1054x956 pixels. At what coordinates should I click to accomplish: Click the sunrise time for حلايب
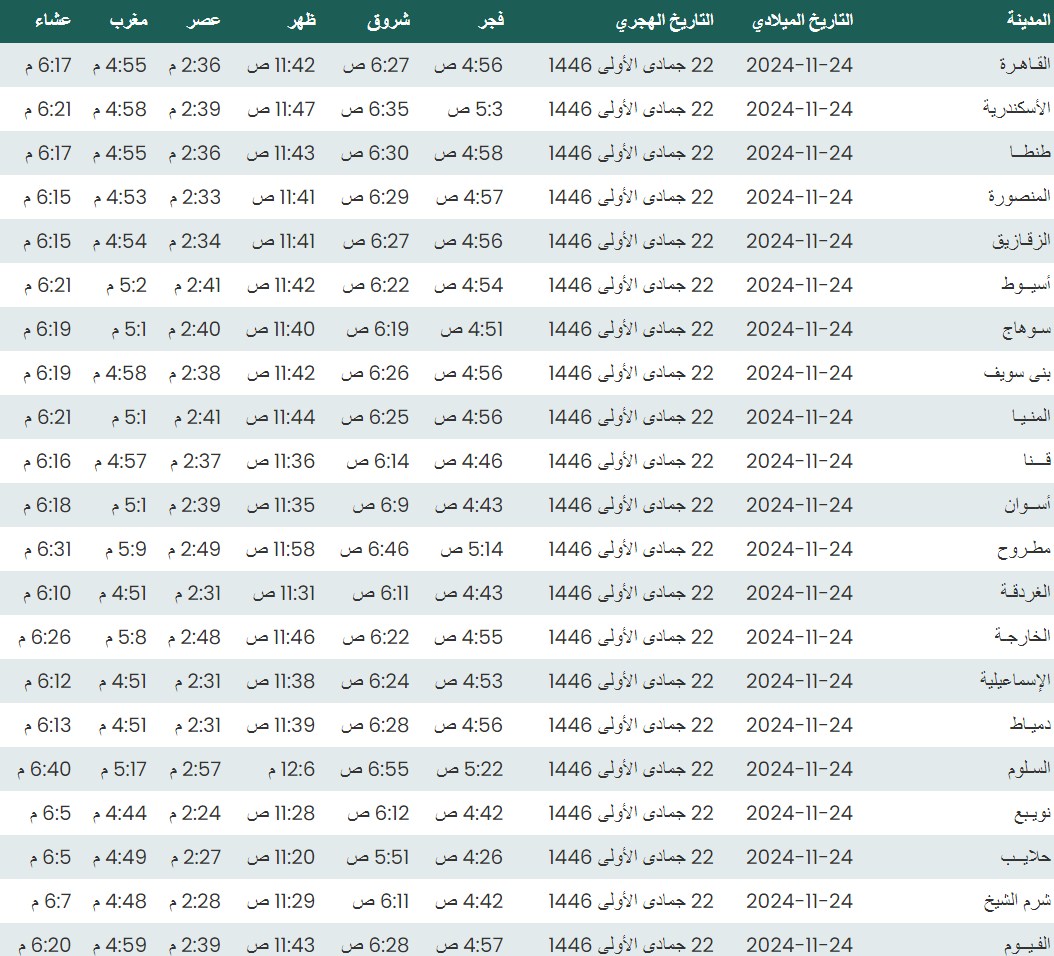(x=376, y=857)
